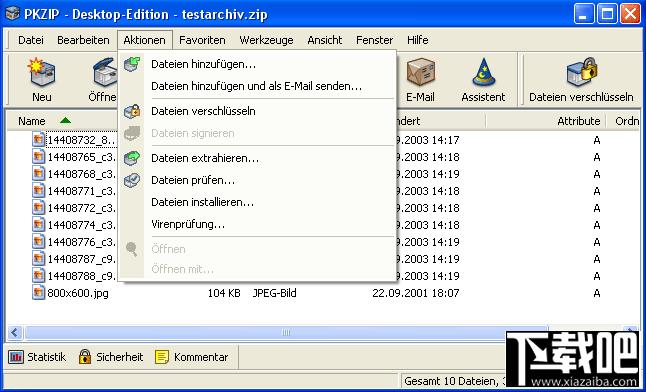
Task: Open the Werkzeuge menu
Action: (x=266, y=40)
